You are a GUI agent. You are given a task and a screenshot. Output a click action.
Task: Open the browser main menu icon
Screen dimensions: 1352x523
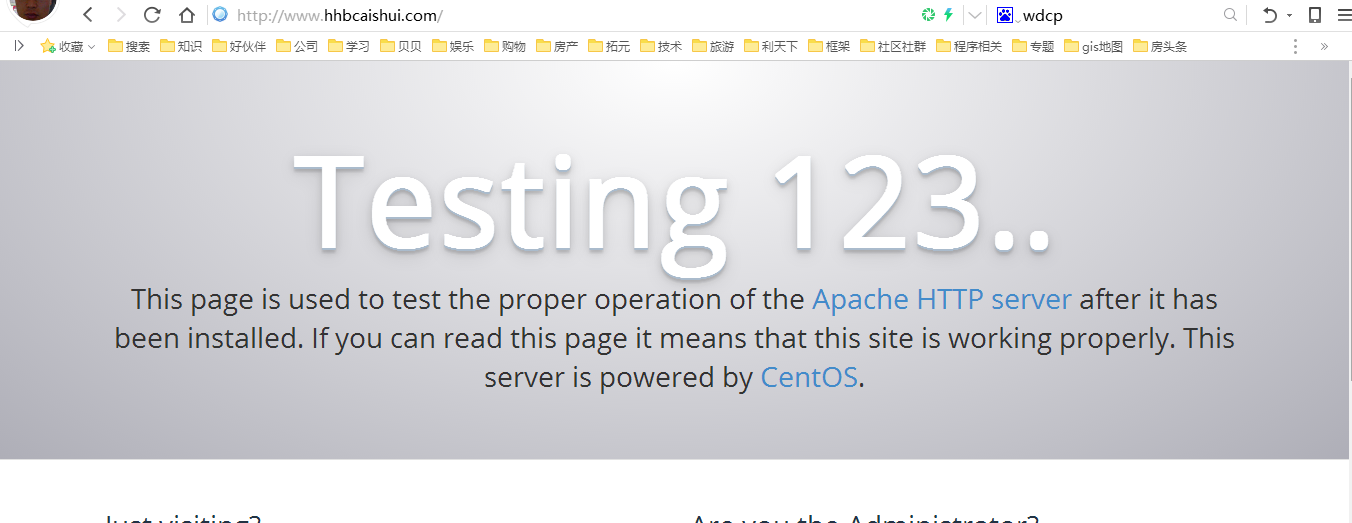coord(1343,15)
